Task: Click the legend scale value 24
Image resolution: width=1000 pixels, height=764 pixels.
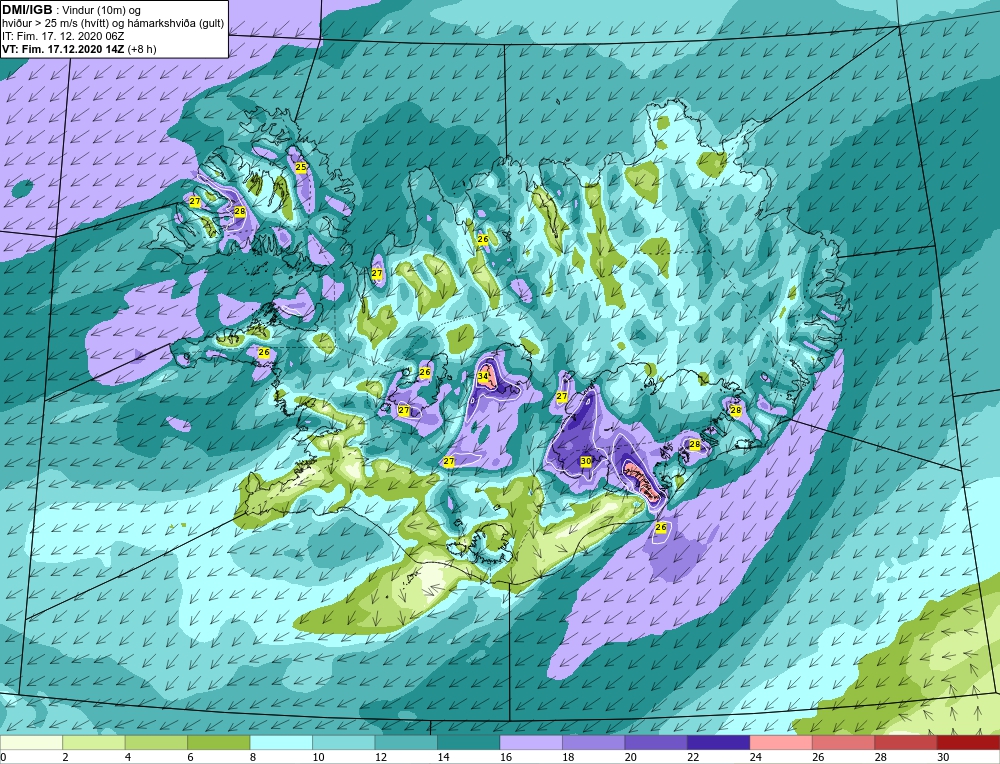Action: 756,757
